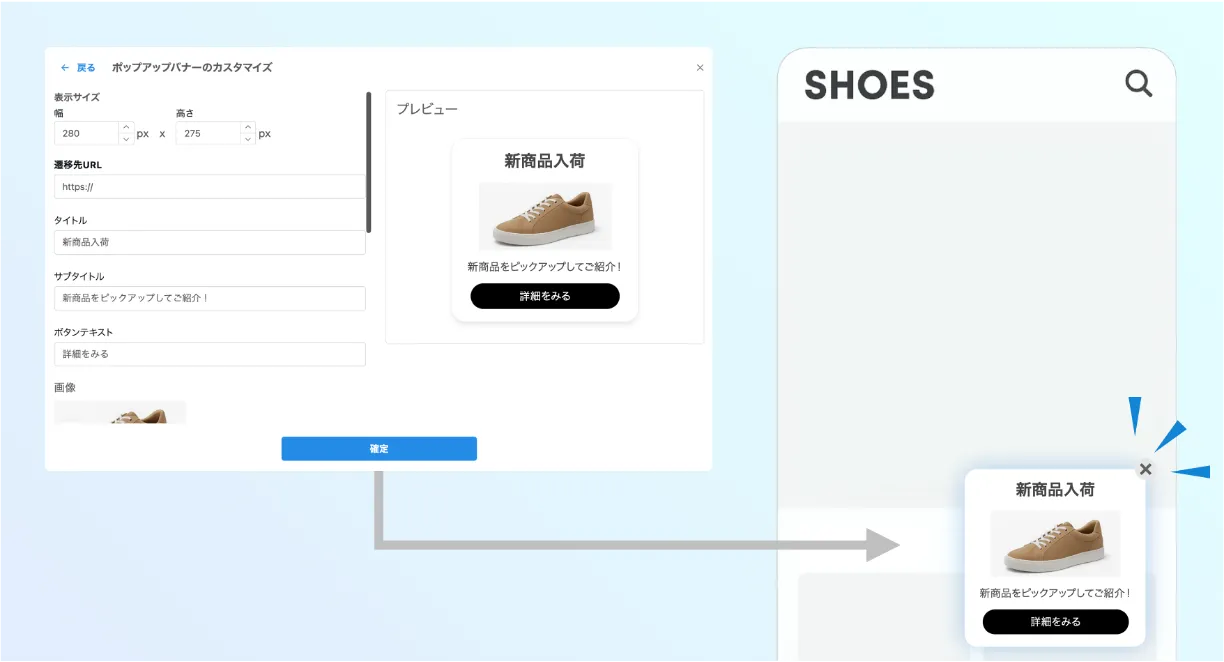Focus the 遷移先URL input field
The width and height of the screenshot is (1224, 662).
[x=210, y=187]
